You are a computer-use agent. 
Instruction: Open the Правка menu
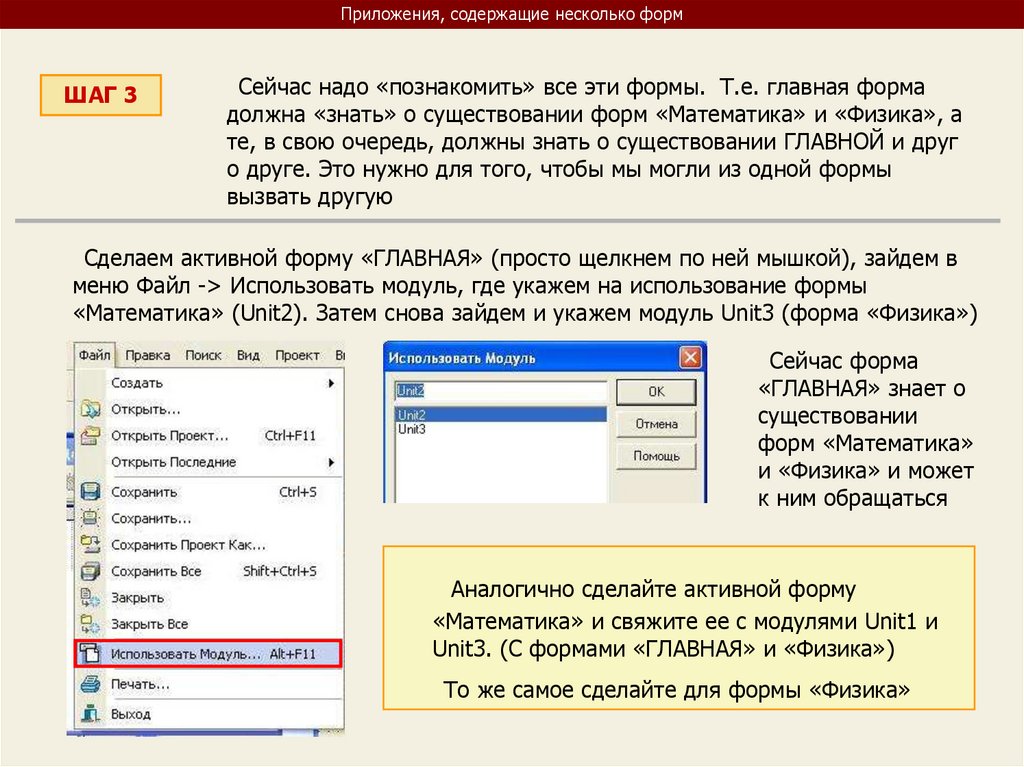point(148,355)
